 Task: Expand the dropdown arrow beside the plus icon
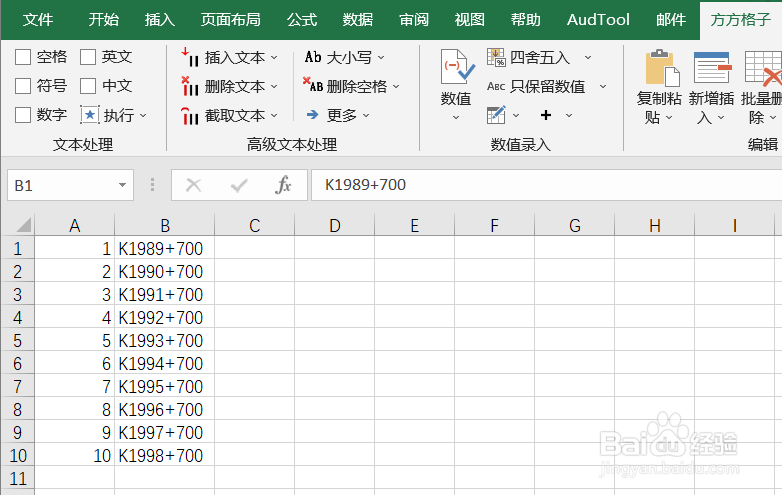pyautogui.click(x=569, y=116)
